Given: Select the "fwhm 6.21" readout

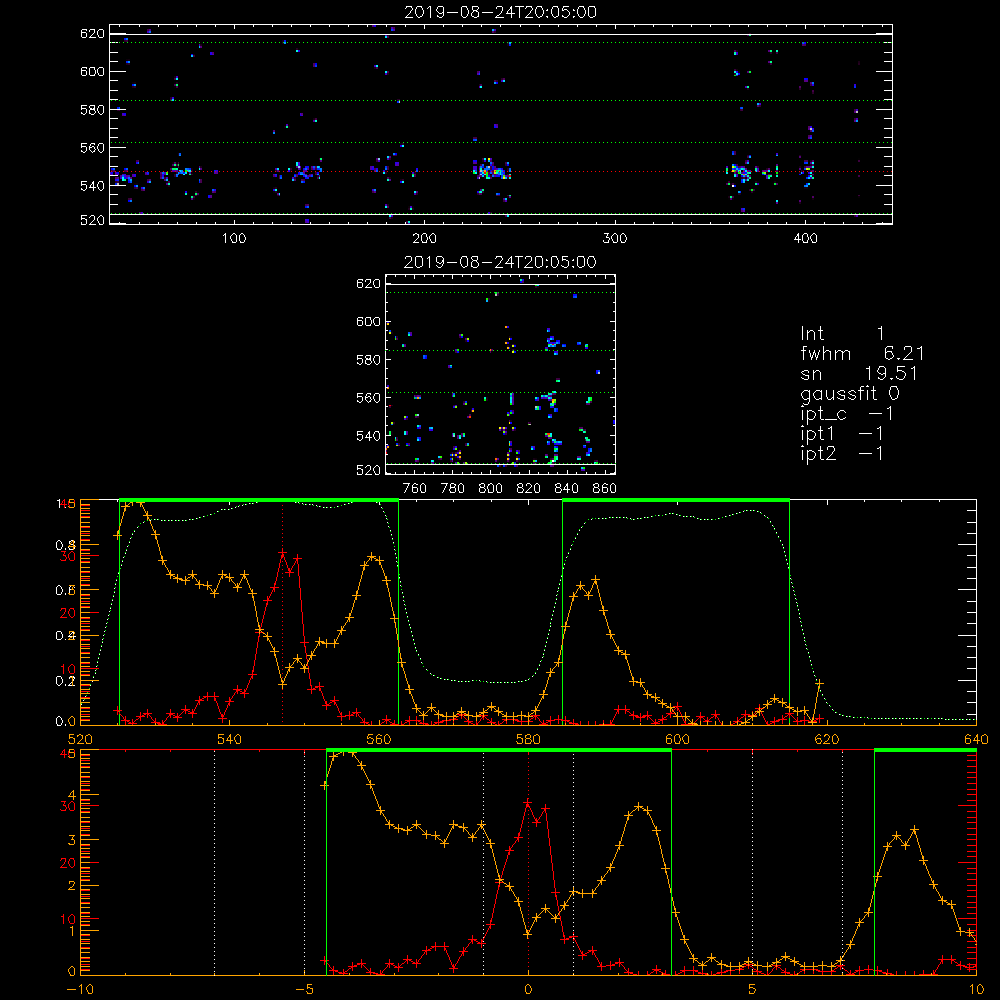Looking at the screenshot, I should (x=862, y=353).
